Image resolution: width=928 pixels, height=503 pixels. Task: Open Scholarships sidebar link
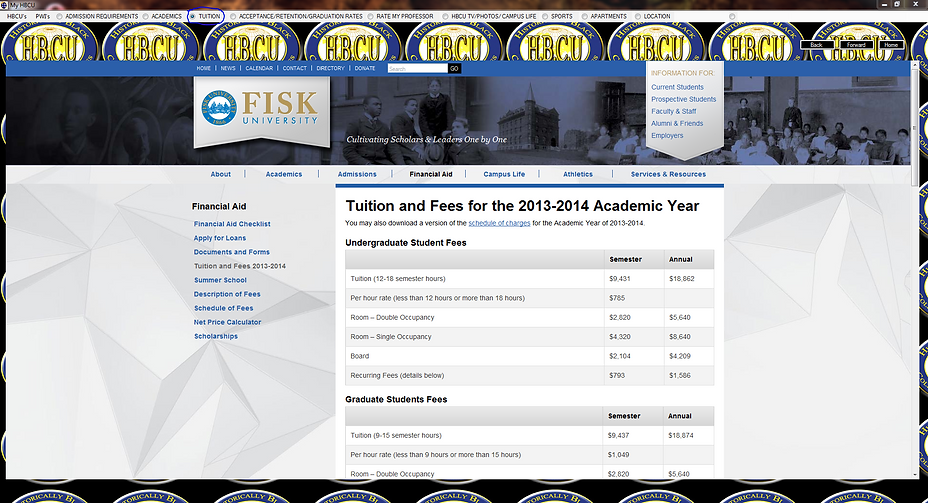coord(216,337)
